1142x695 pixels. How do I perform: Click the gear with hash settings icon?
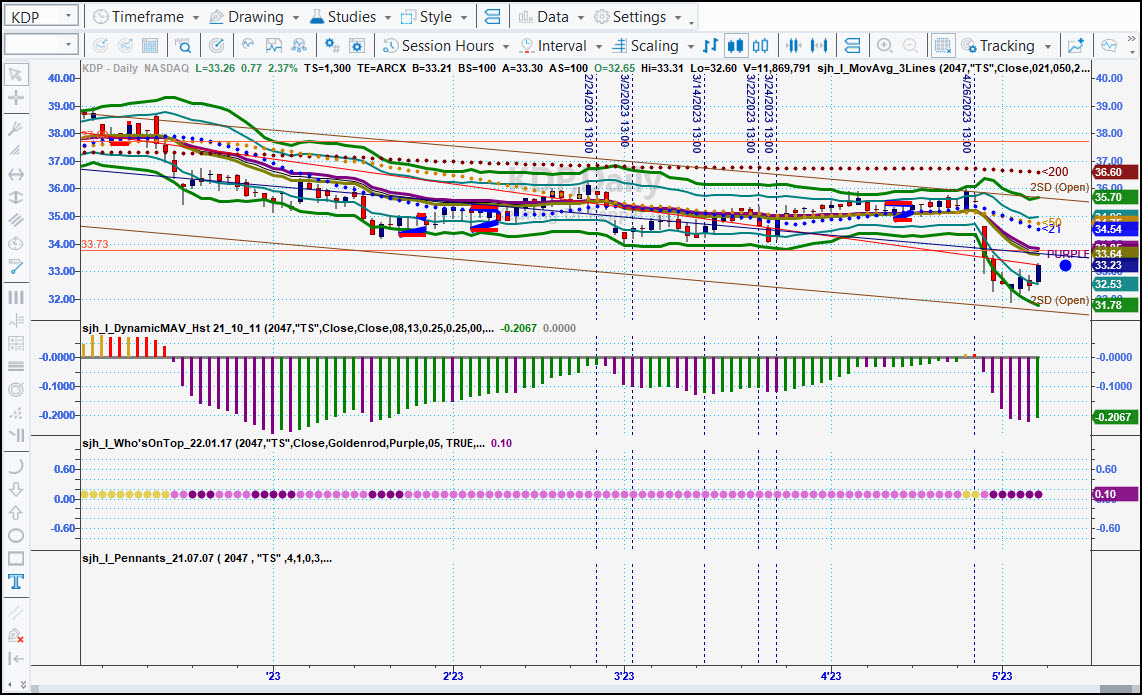click(x=331, y=46)
